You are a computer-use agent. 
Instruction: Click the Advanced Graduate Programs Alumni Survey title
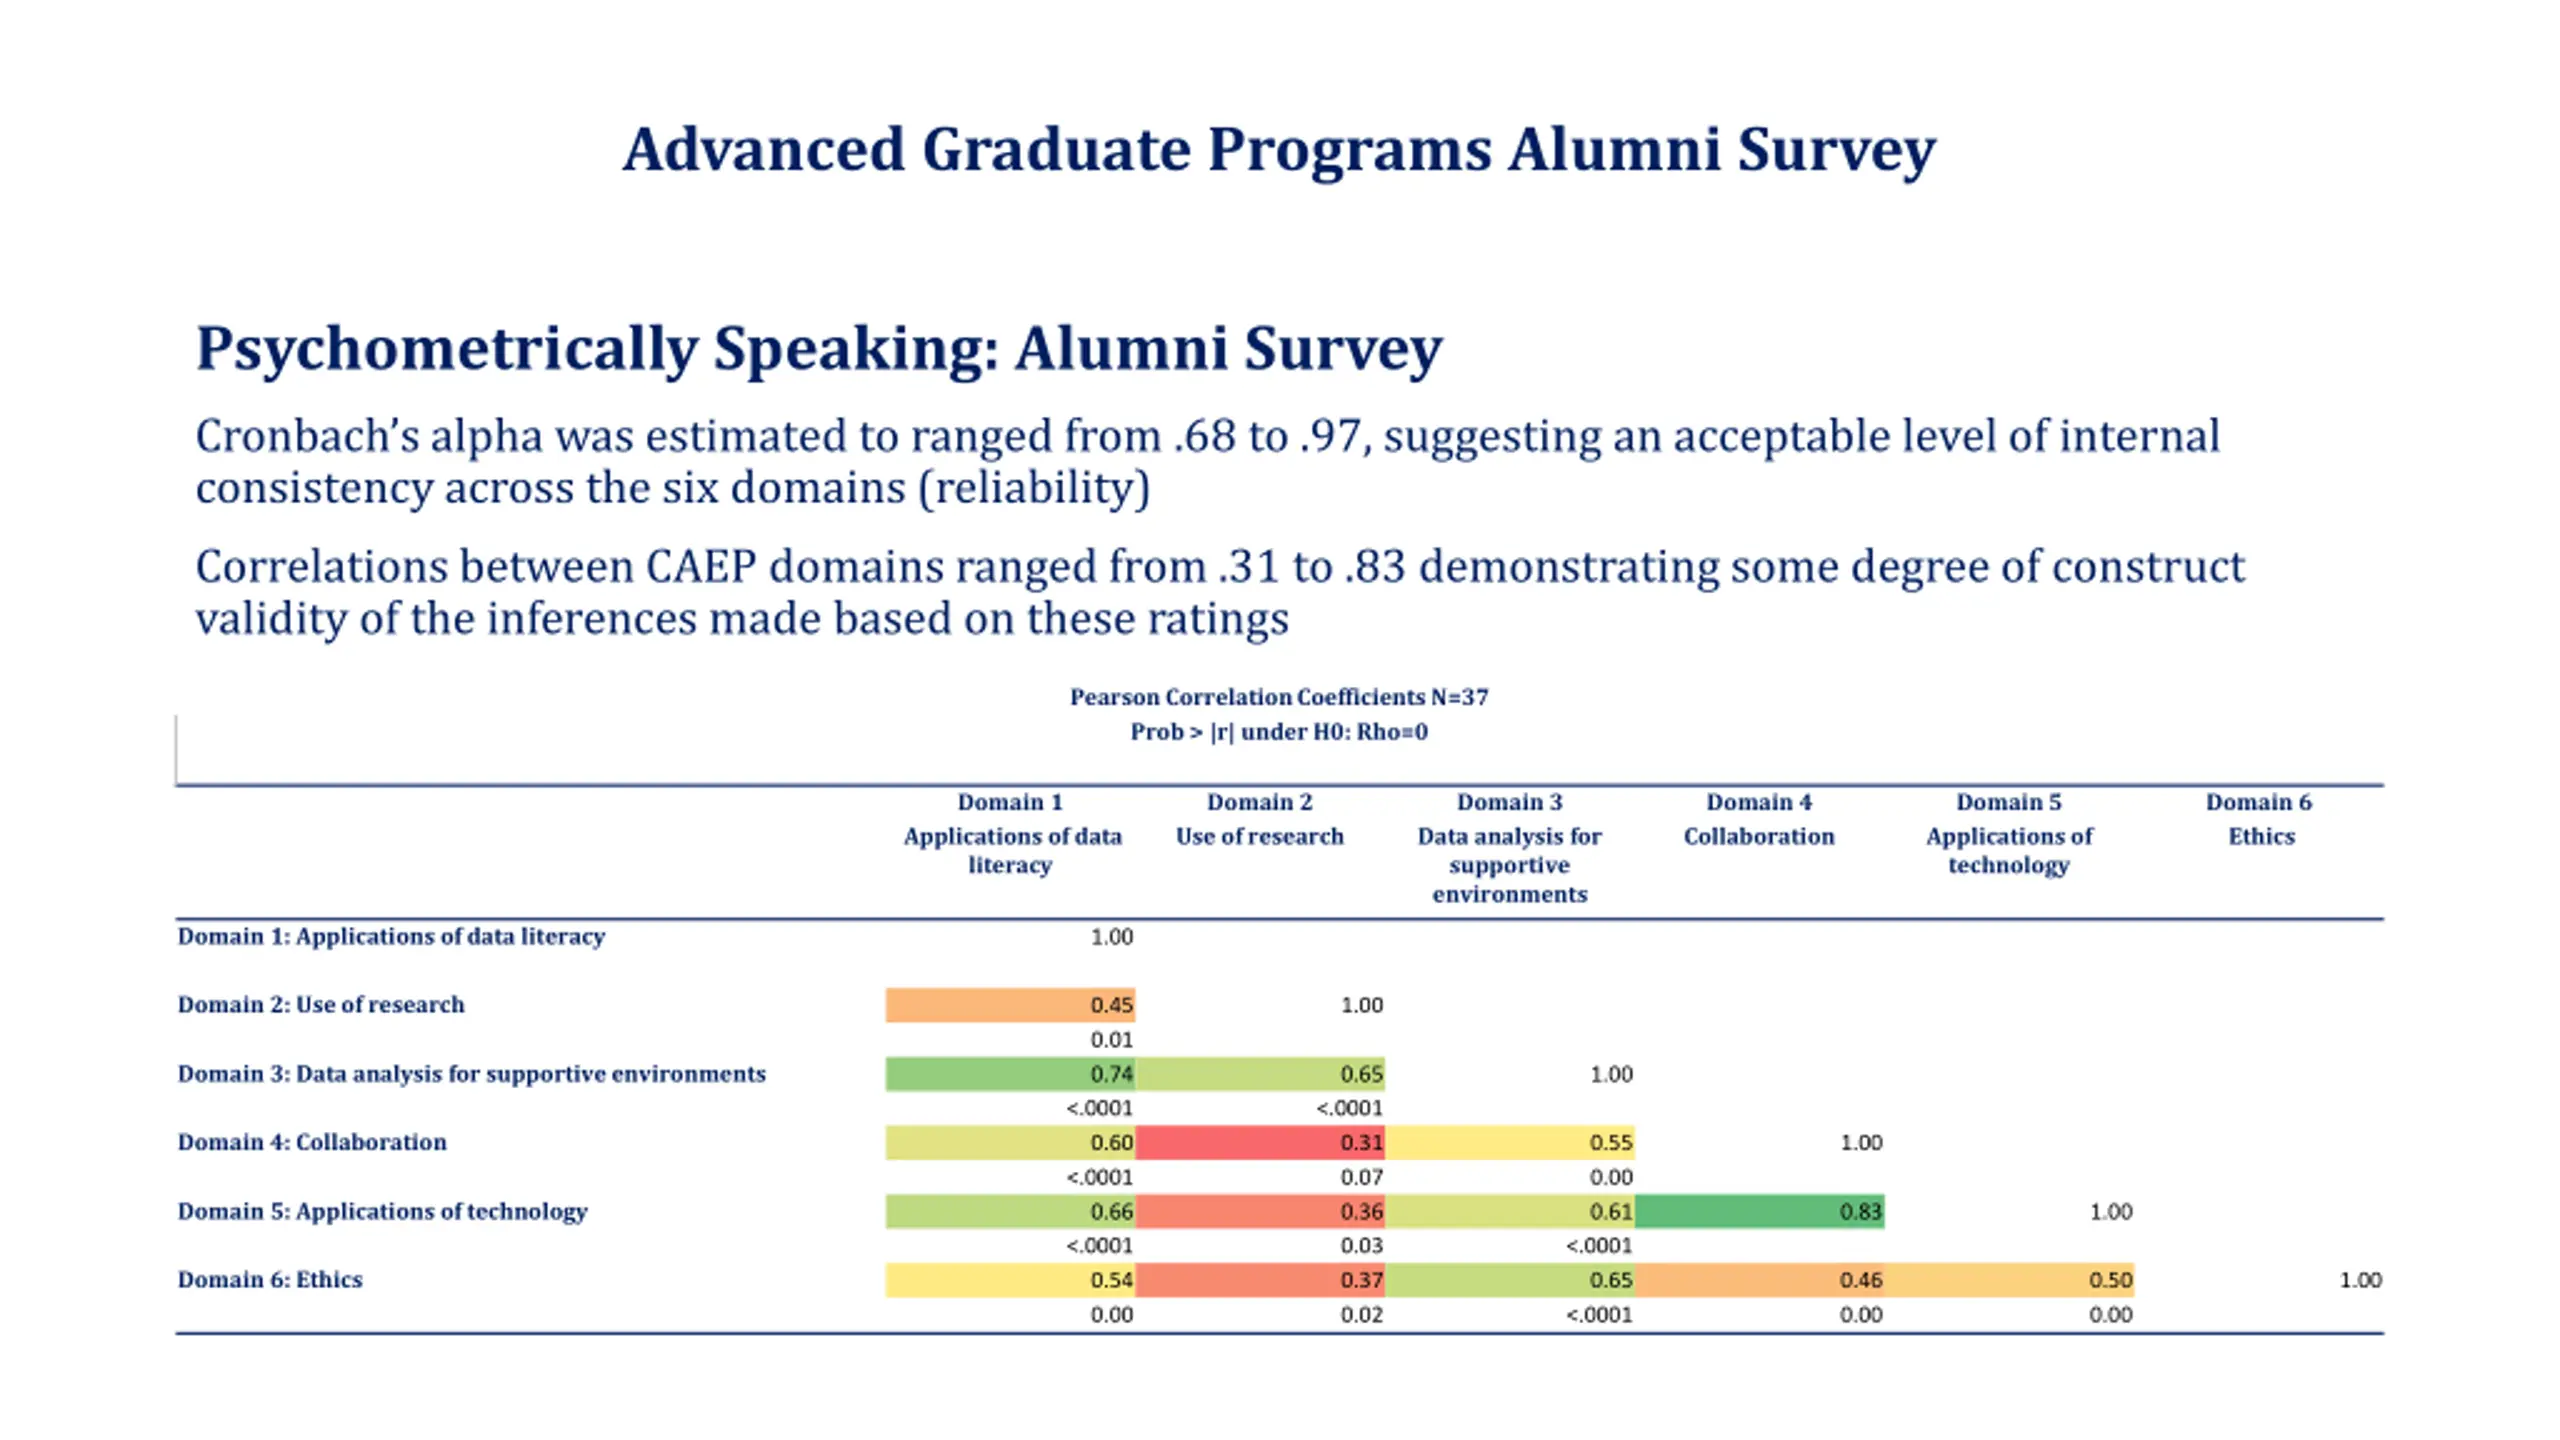[1279, 150]
